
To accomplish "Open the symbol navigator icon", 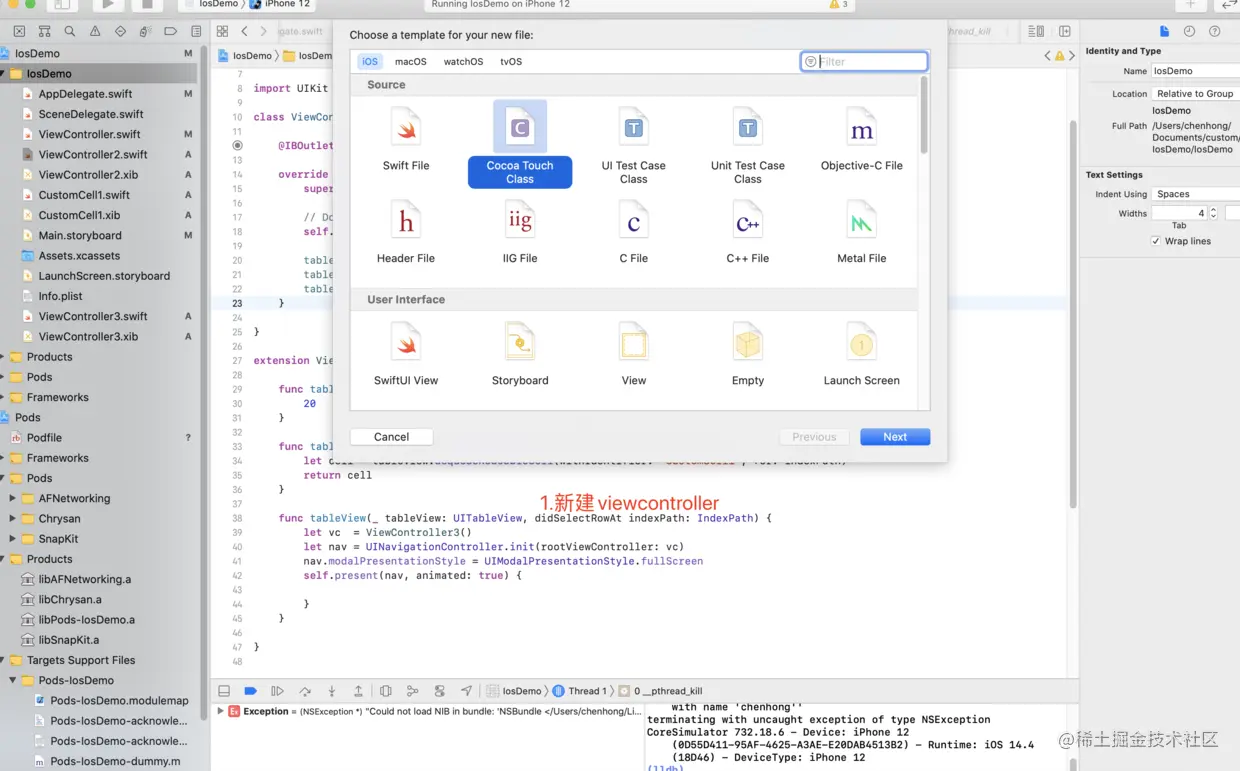I will click(x=44, y=31).
